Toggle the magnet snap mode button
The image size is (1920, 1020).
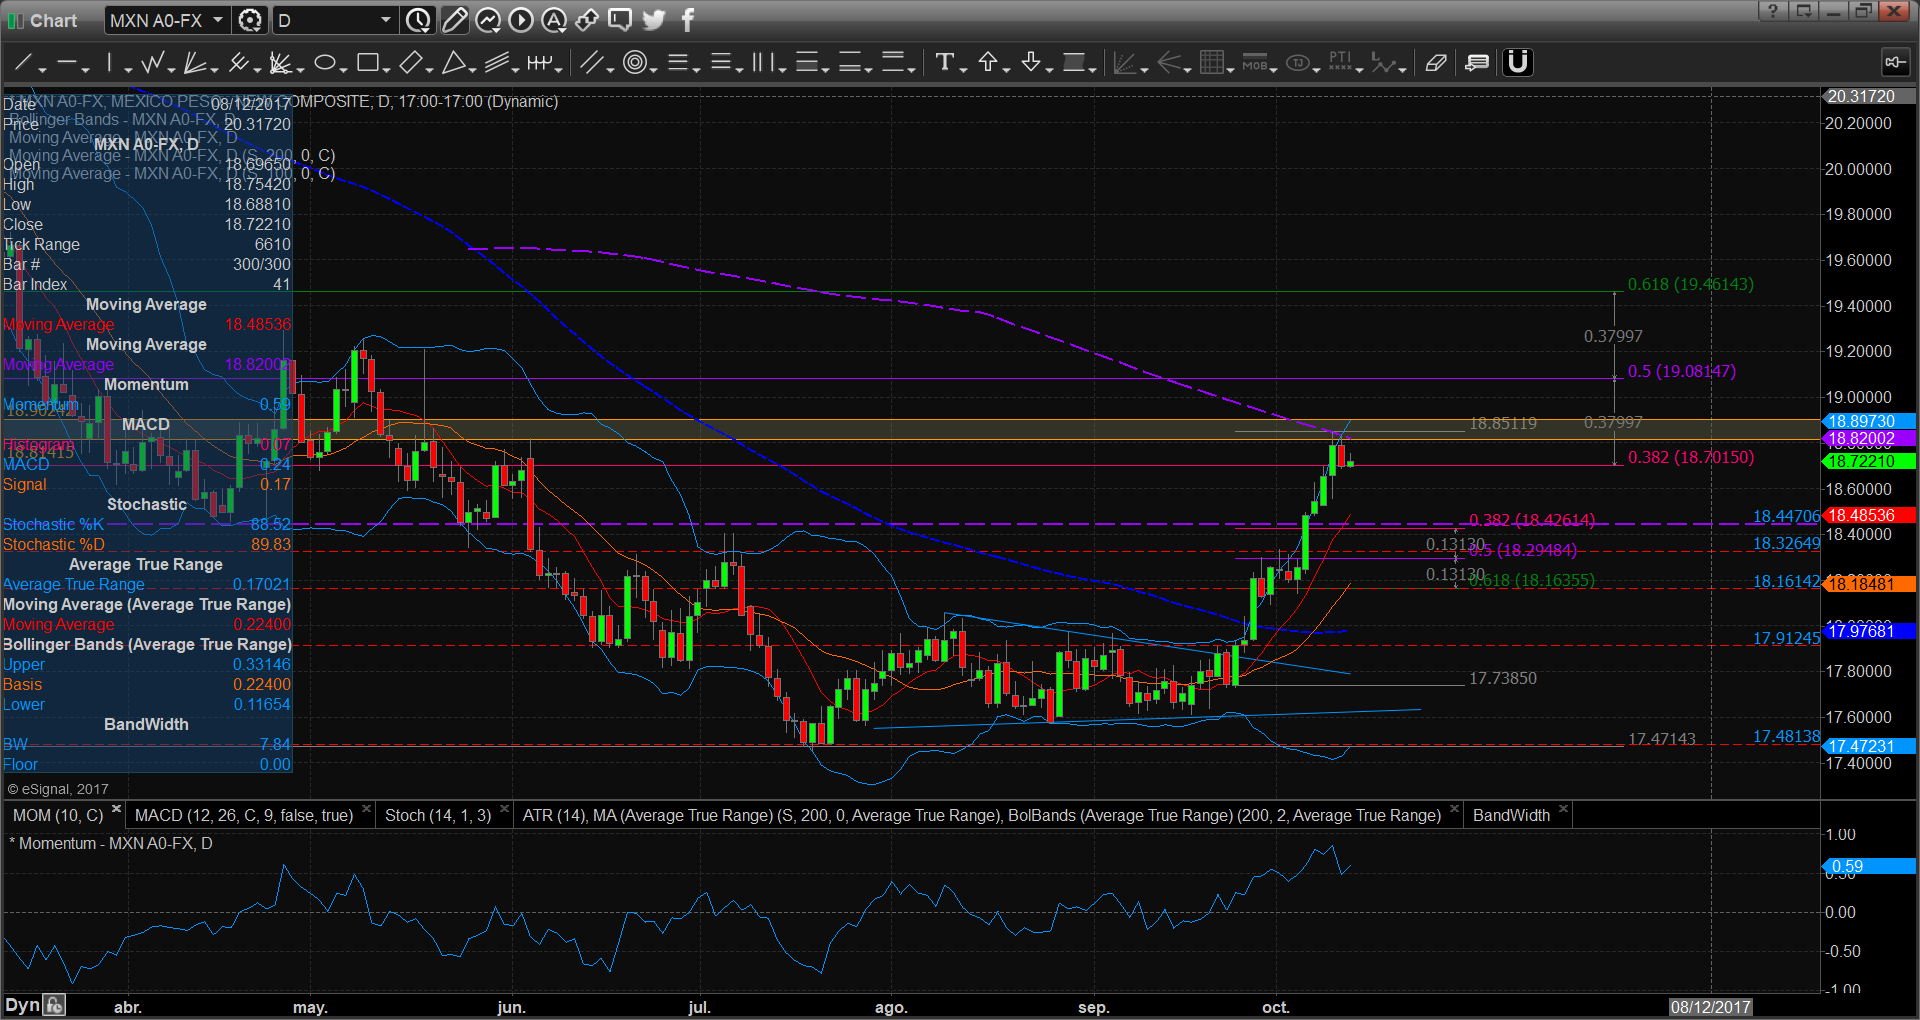tap(1518, 62)
